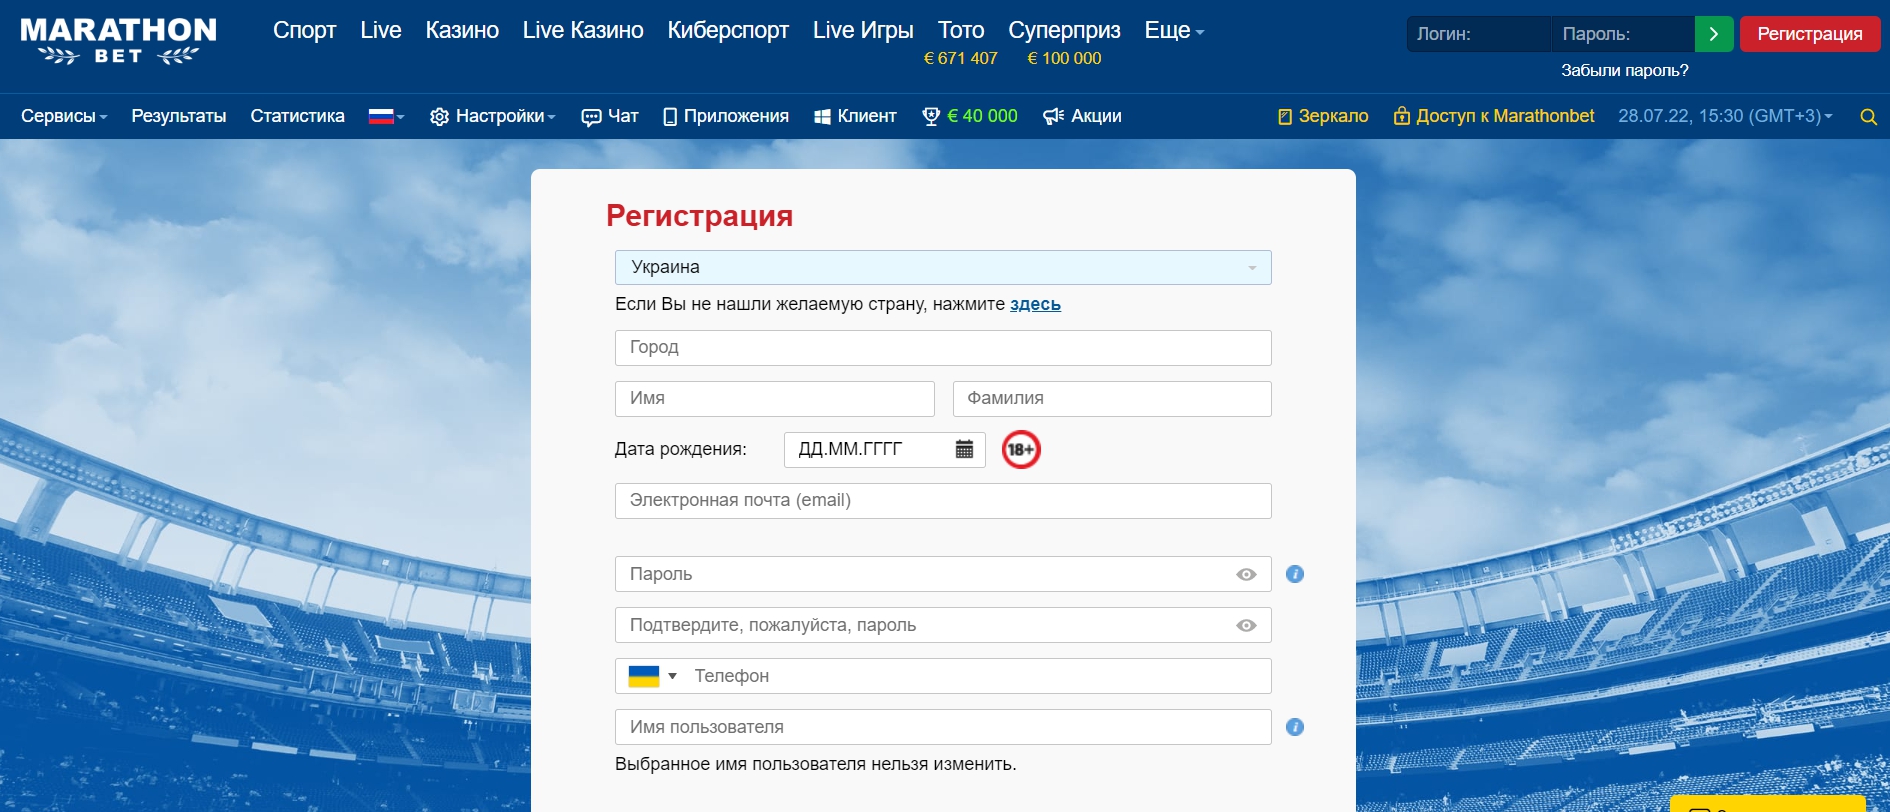The image size is (1890, 812).
Task: Show the password in the confirm password field
Action: tap(1246, 625)
